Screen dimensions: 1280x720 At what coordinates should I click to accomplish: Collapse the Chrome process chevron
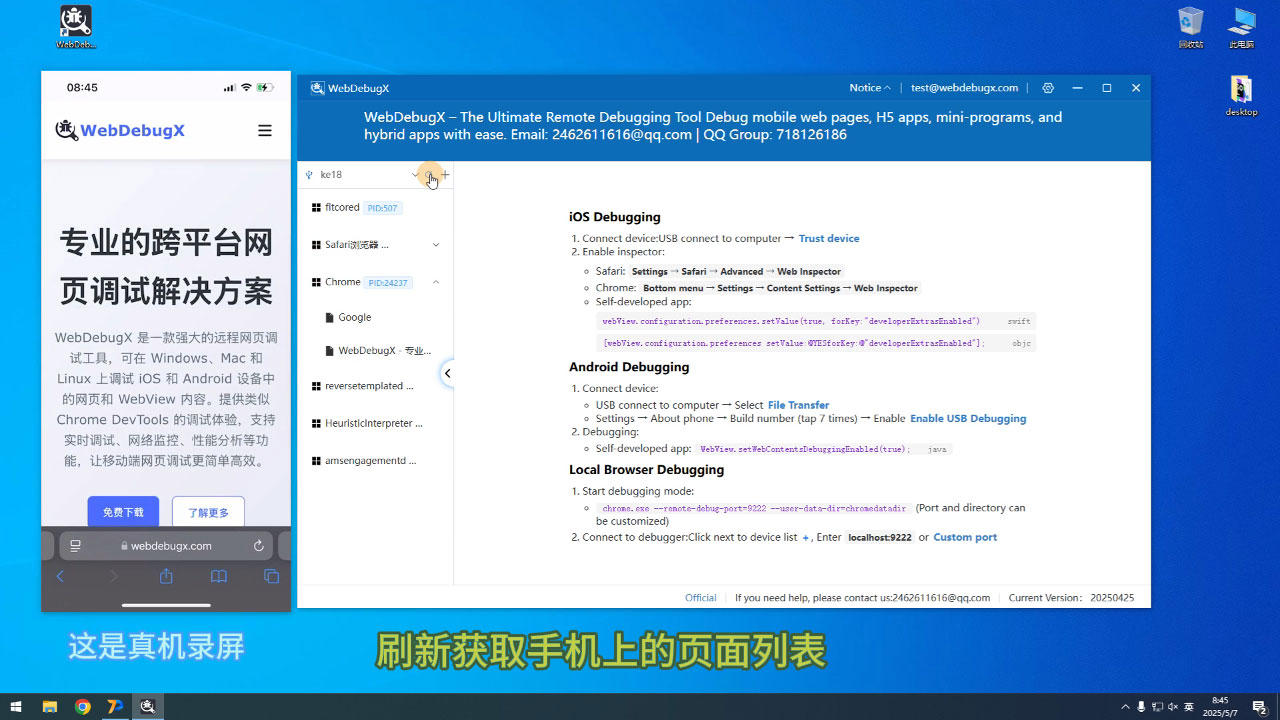pyautogui.click(x=436, y=282)
